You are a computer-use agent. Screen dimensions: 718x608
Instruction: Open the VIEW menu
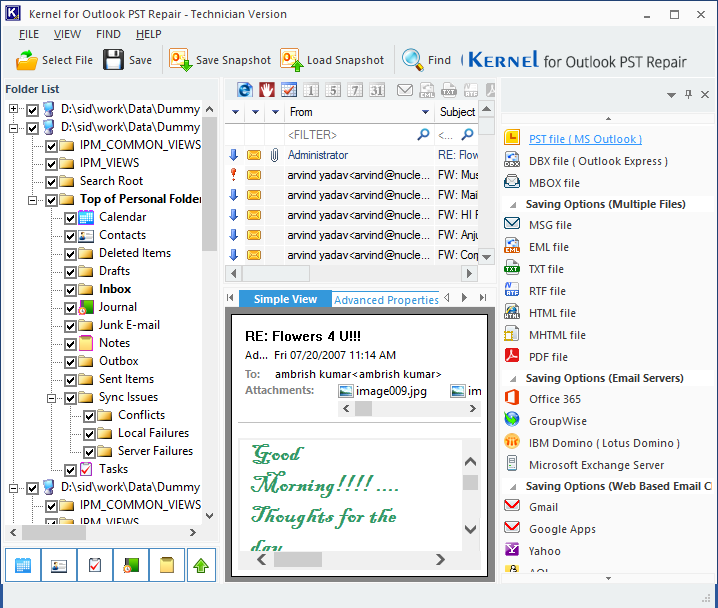point(67,34)
